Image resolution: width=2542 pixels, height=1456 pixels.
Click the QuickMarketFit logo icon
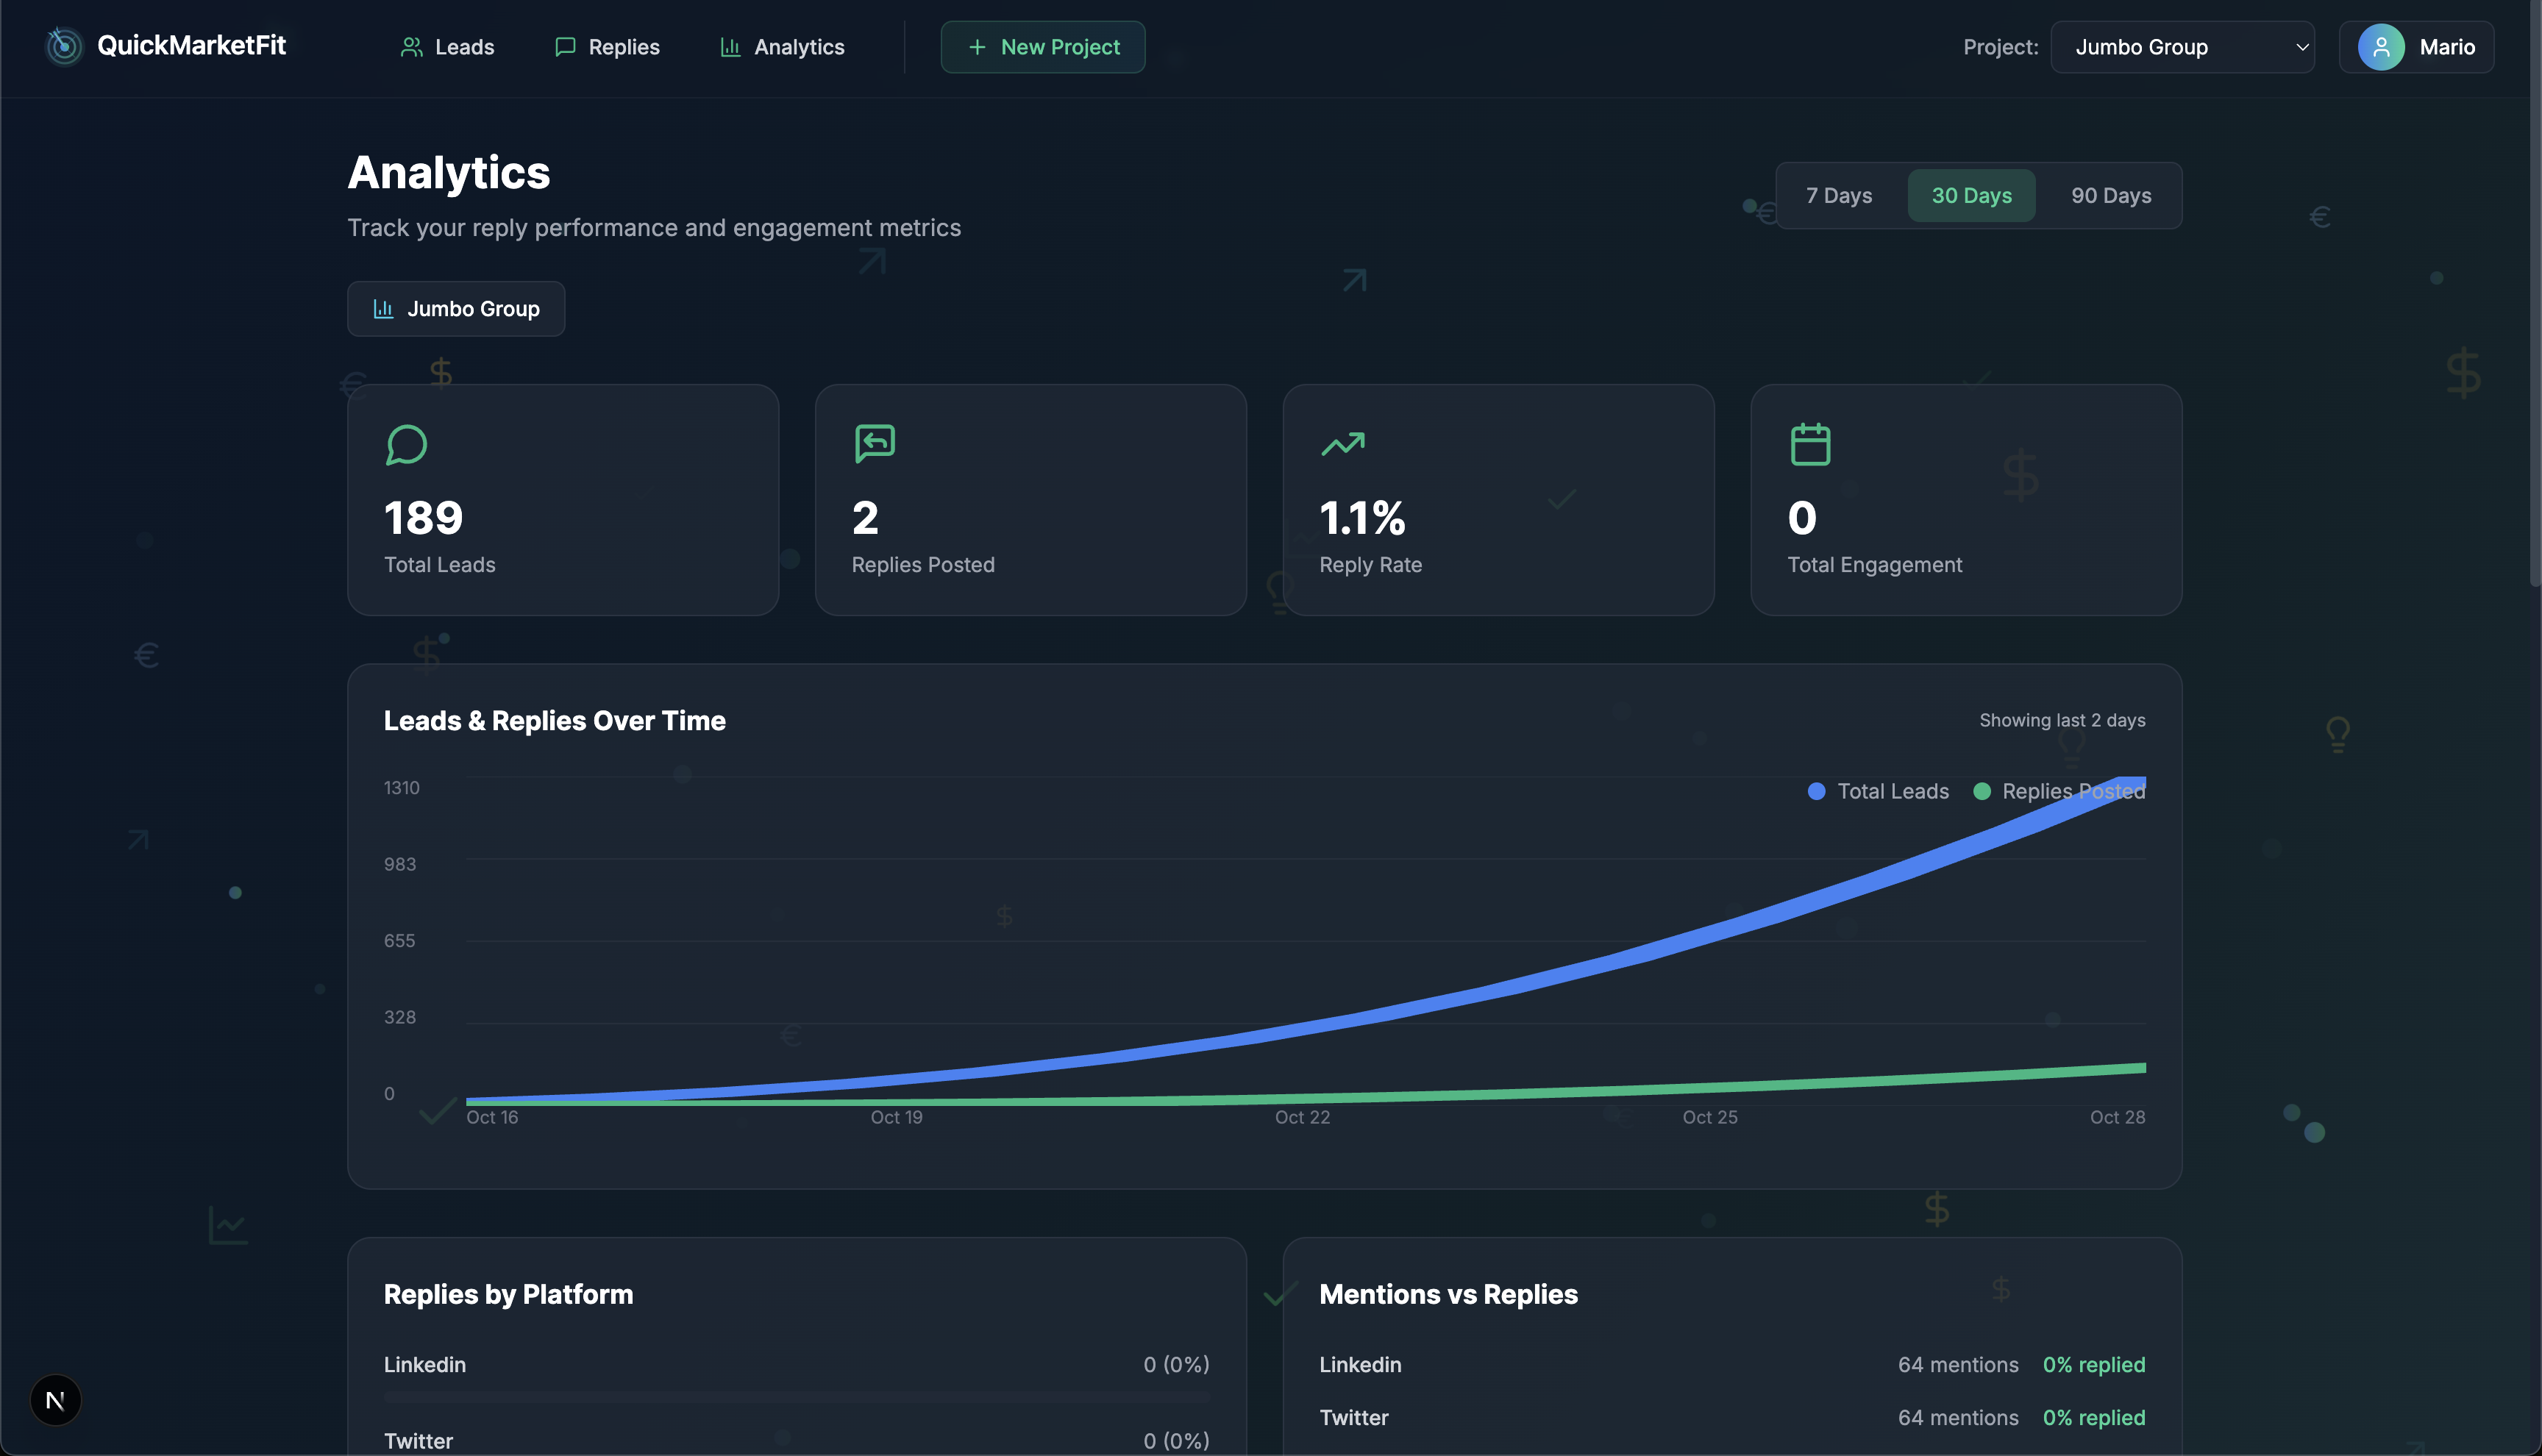point(64,46)
